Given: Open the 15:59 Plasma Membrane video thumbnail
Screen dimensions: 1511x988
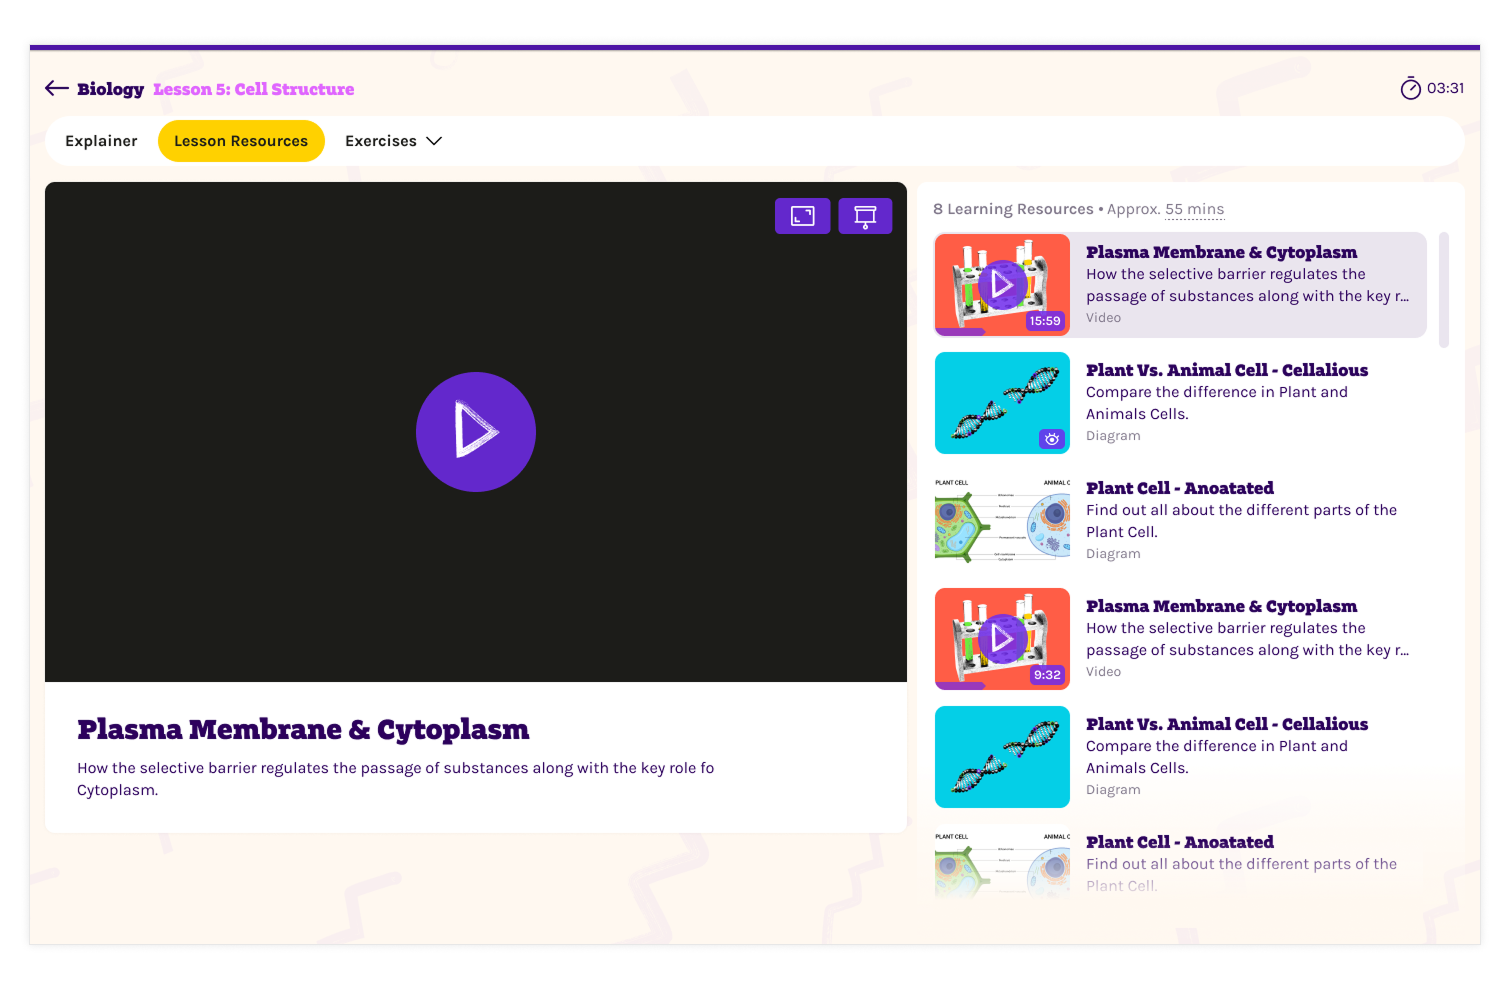Looking at the screenshot, I should [1002, 285].
